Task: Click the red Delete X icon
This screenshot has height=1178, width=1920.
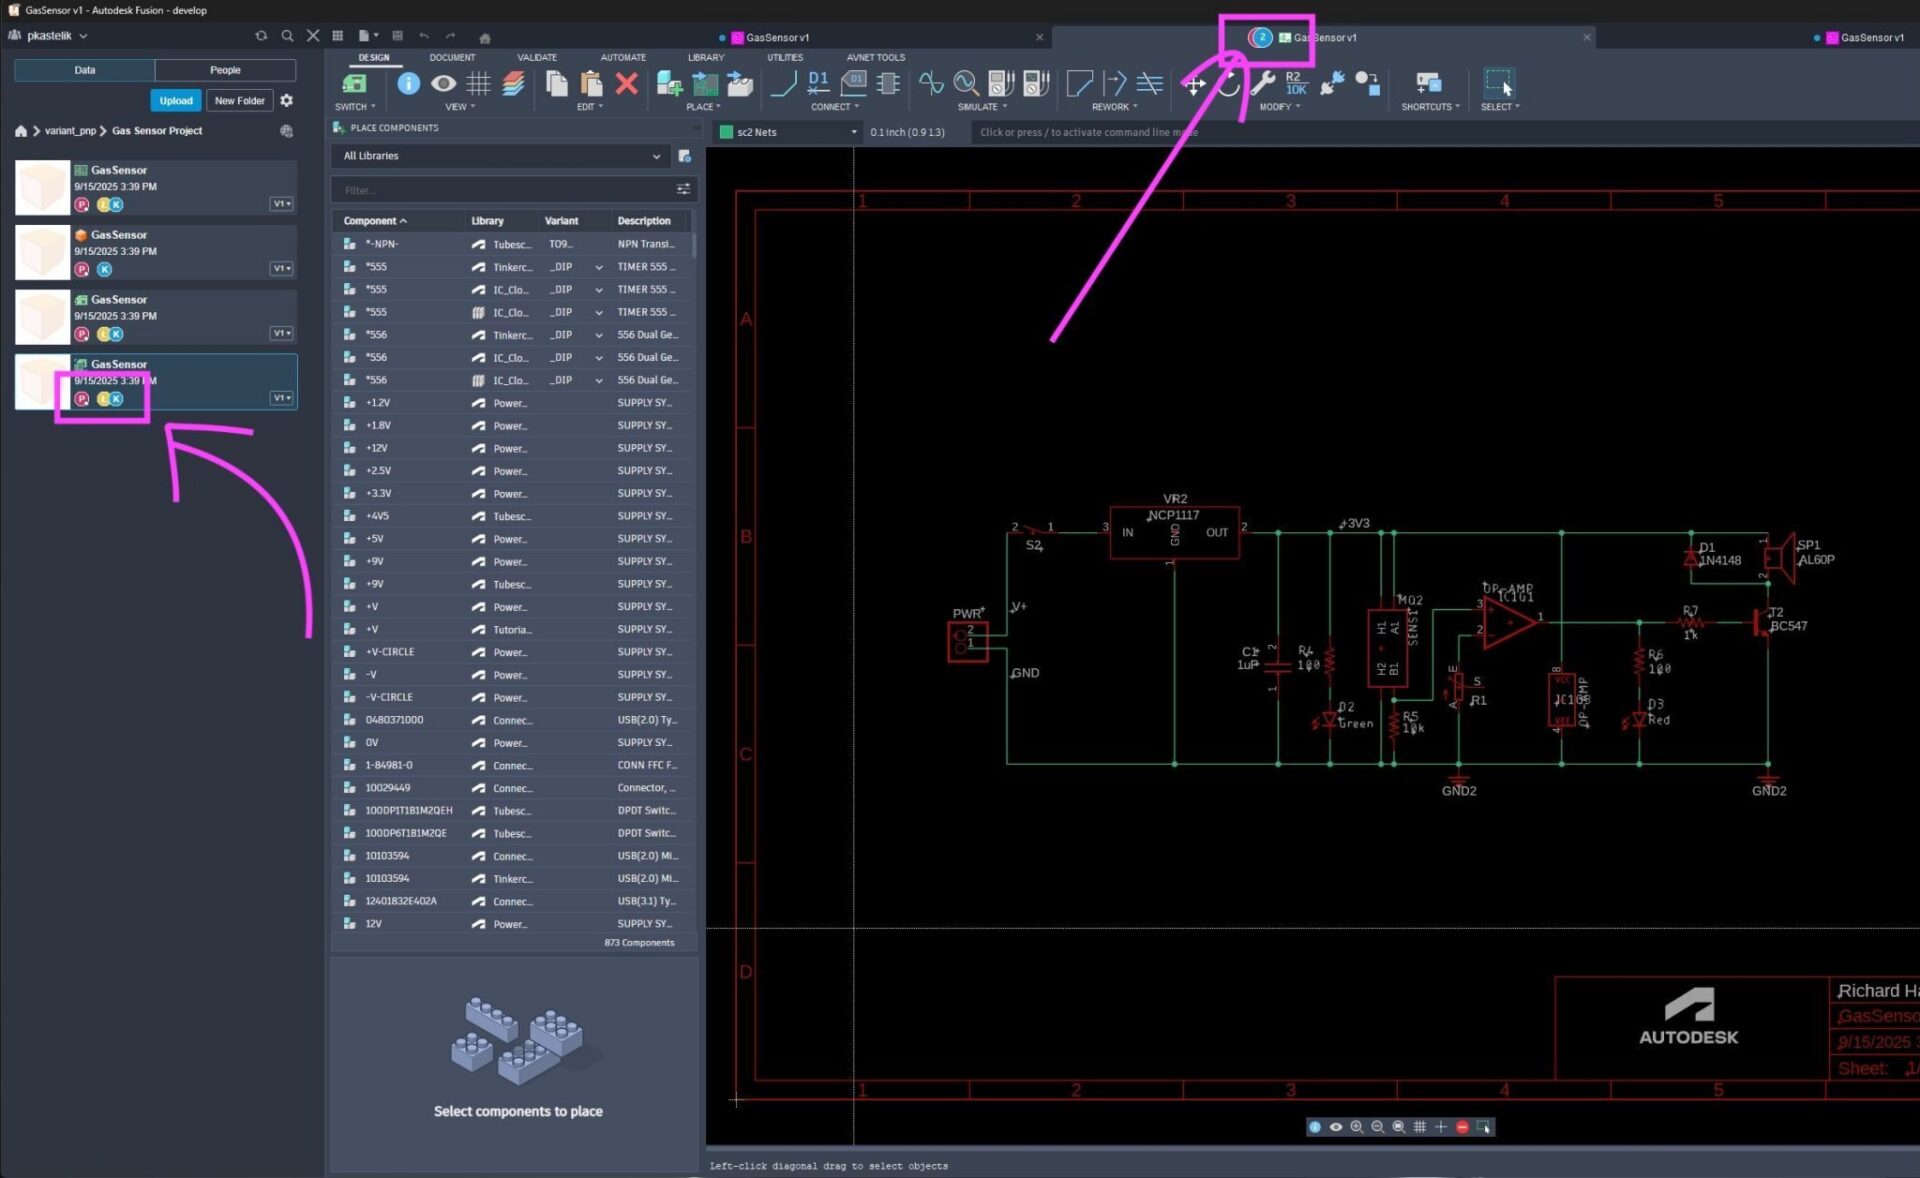Action: [626, 83]
